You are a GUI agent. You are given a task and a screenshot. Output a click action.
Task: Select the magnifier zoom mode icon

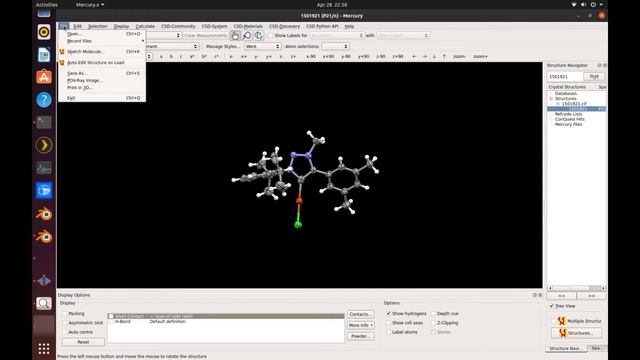point(247,36)
